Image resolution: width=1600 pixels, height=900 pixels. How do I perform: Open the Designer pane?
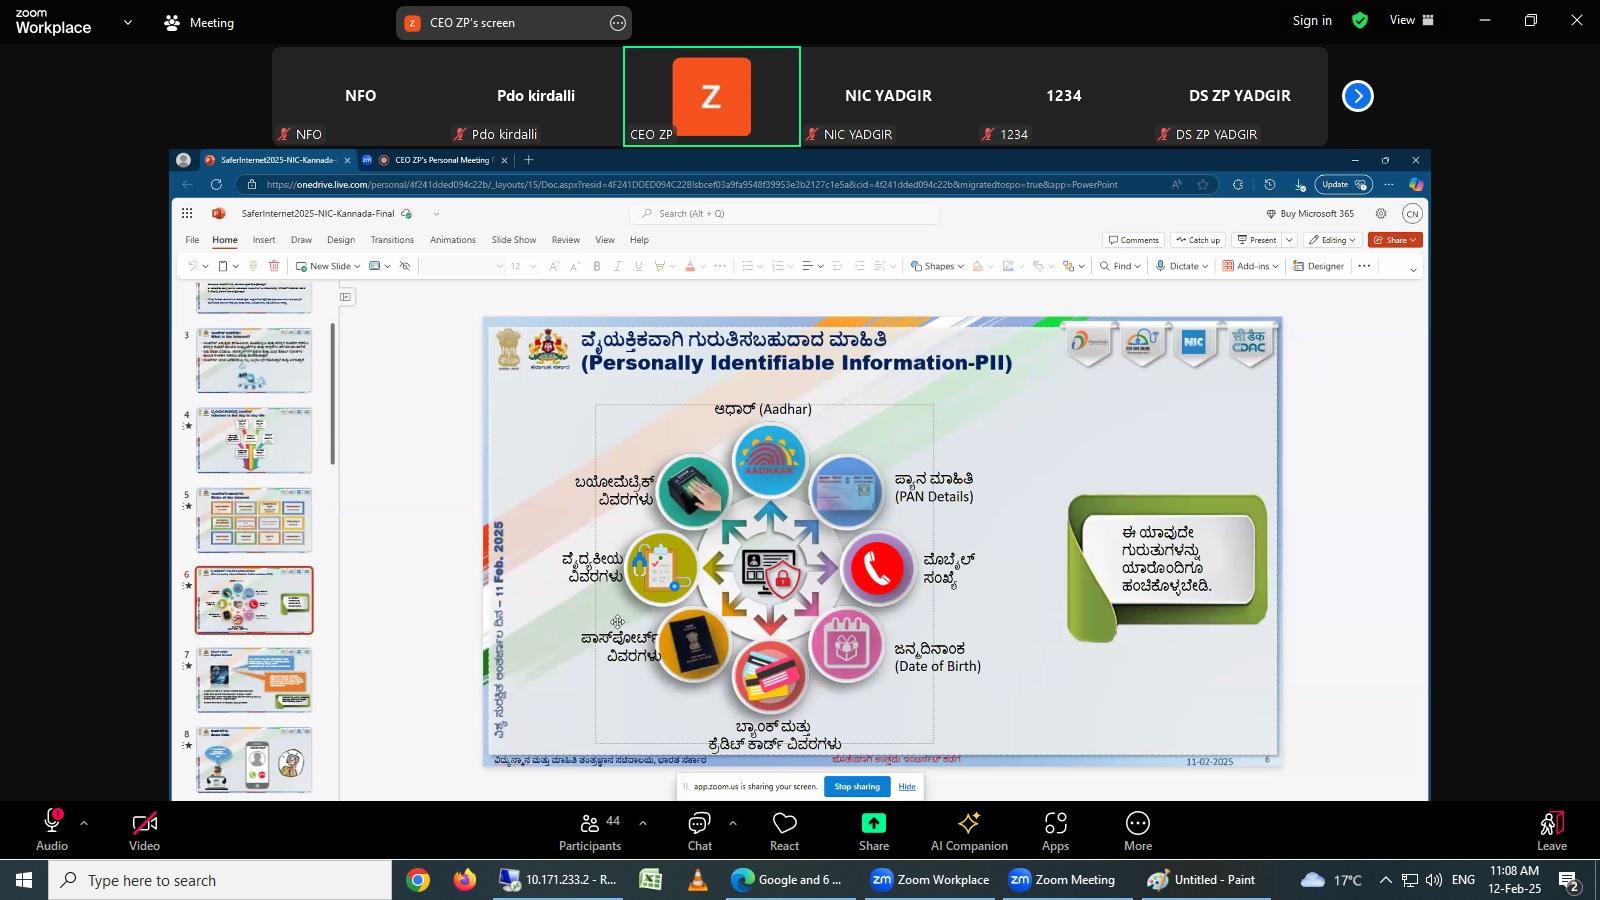[x=1318, y=266]
